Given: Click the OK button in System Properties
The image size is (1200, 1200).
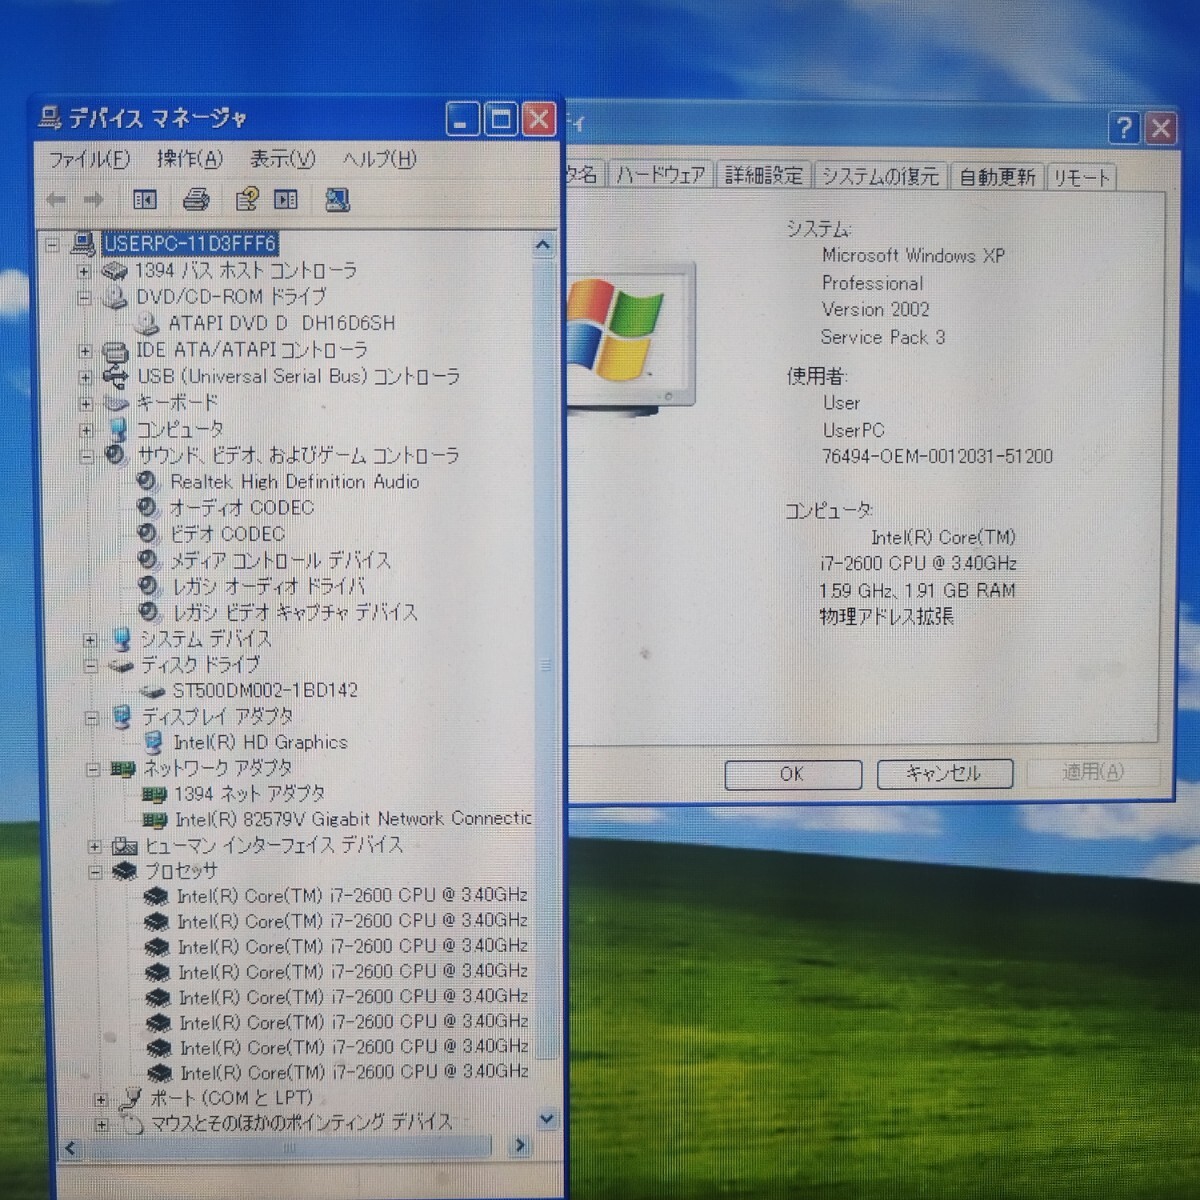Looking at the screenshot, I should 792,773.
